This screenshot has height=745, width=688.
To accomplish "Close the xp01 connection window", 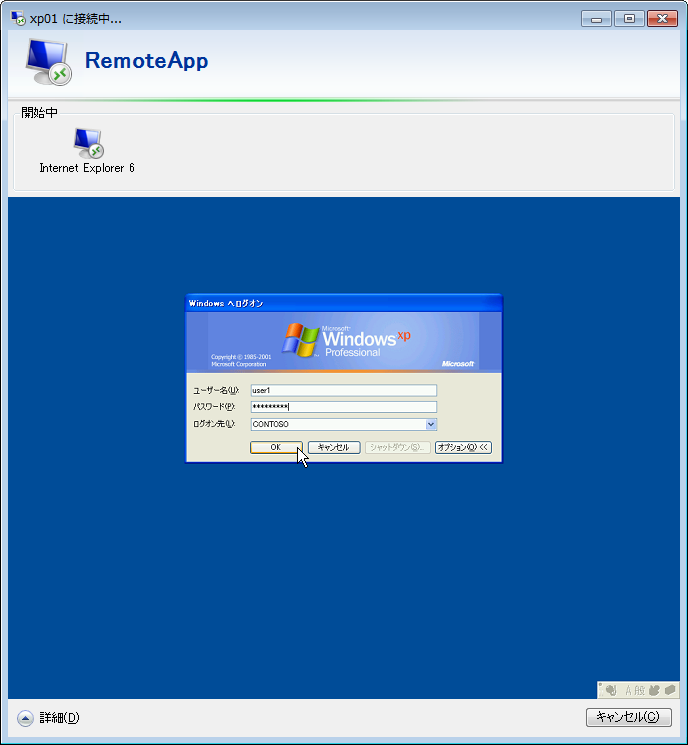I will tap(662, 19).
